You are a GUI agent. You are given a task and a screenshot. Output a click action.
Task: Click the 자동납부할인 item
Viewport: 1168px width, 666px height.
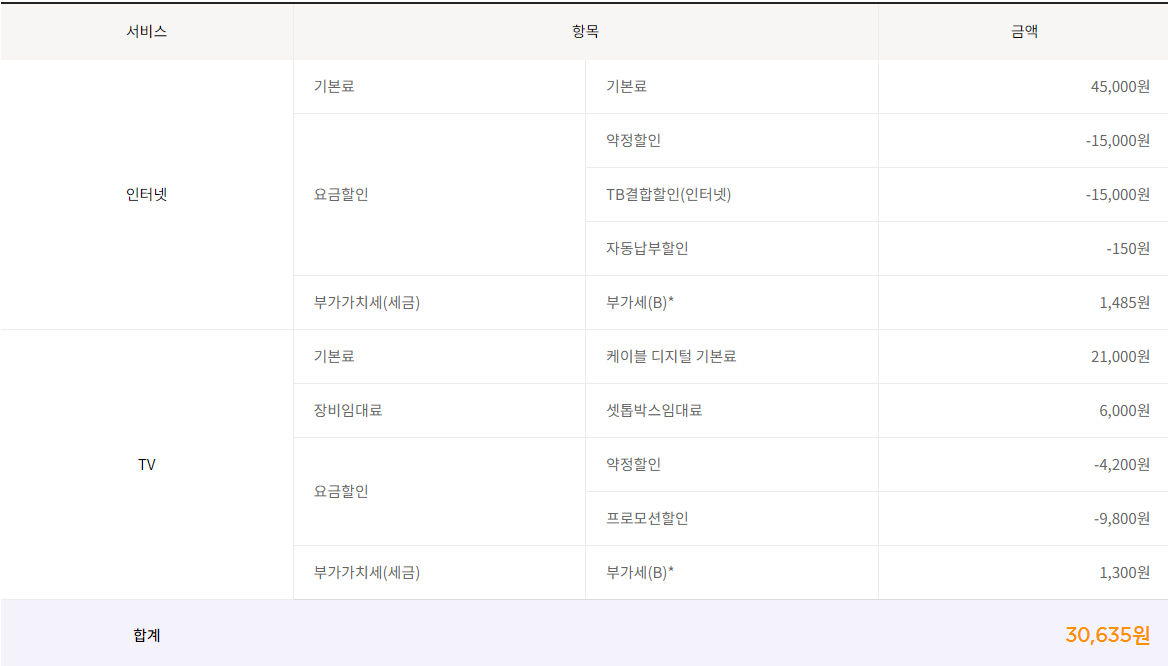pyautogui.click(x=646, y=248)
